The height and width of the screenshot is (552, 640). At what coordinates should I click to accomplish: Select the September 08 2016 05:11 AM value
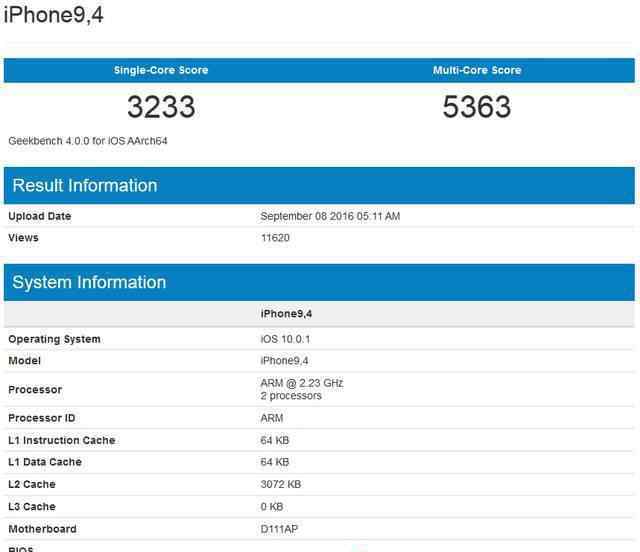point(330,216)
